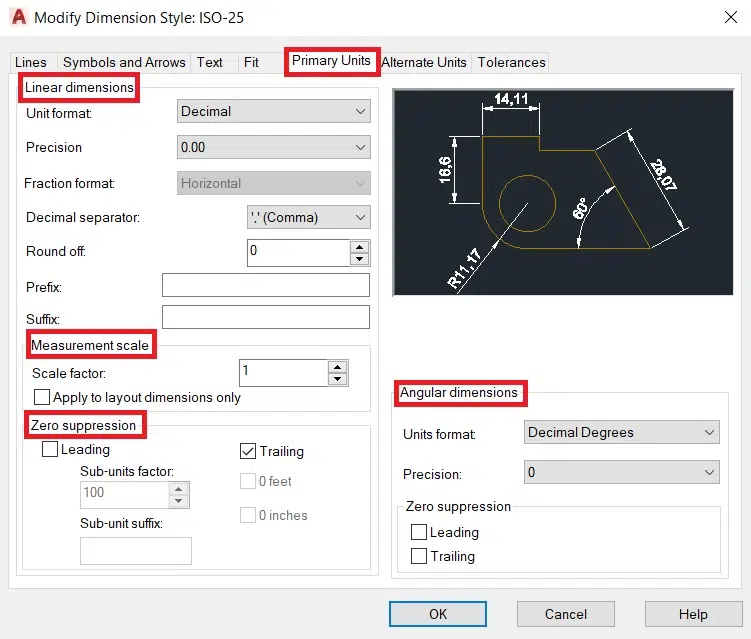Increase the Round off value with up arrow
The width and height of the screenshot is (751, 639).
[x=360, y=246]
